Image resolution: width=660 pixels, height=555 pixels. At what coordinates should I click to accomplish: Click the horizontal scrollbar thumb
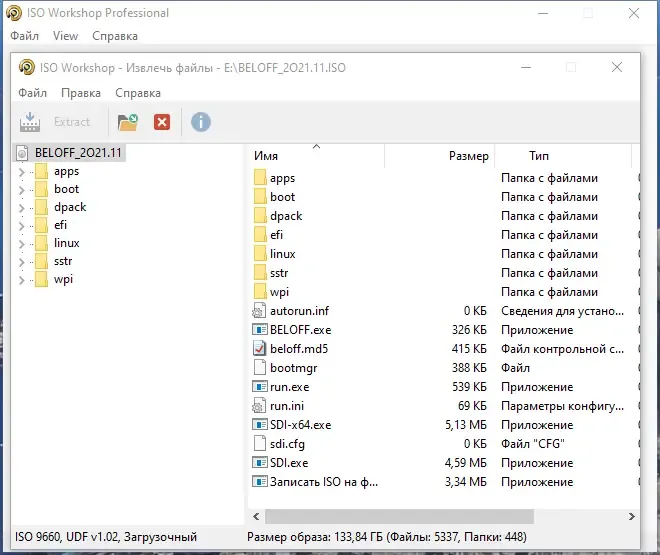point(399,516)
